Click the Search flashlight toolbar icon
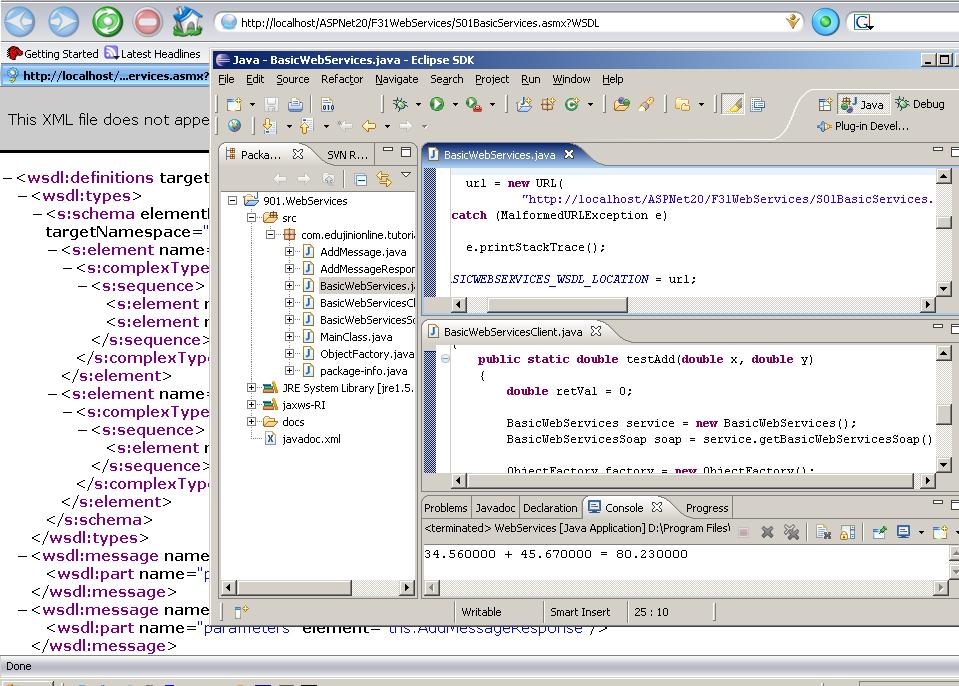This screenshot has width=959, height=686. point(646,105)
